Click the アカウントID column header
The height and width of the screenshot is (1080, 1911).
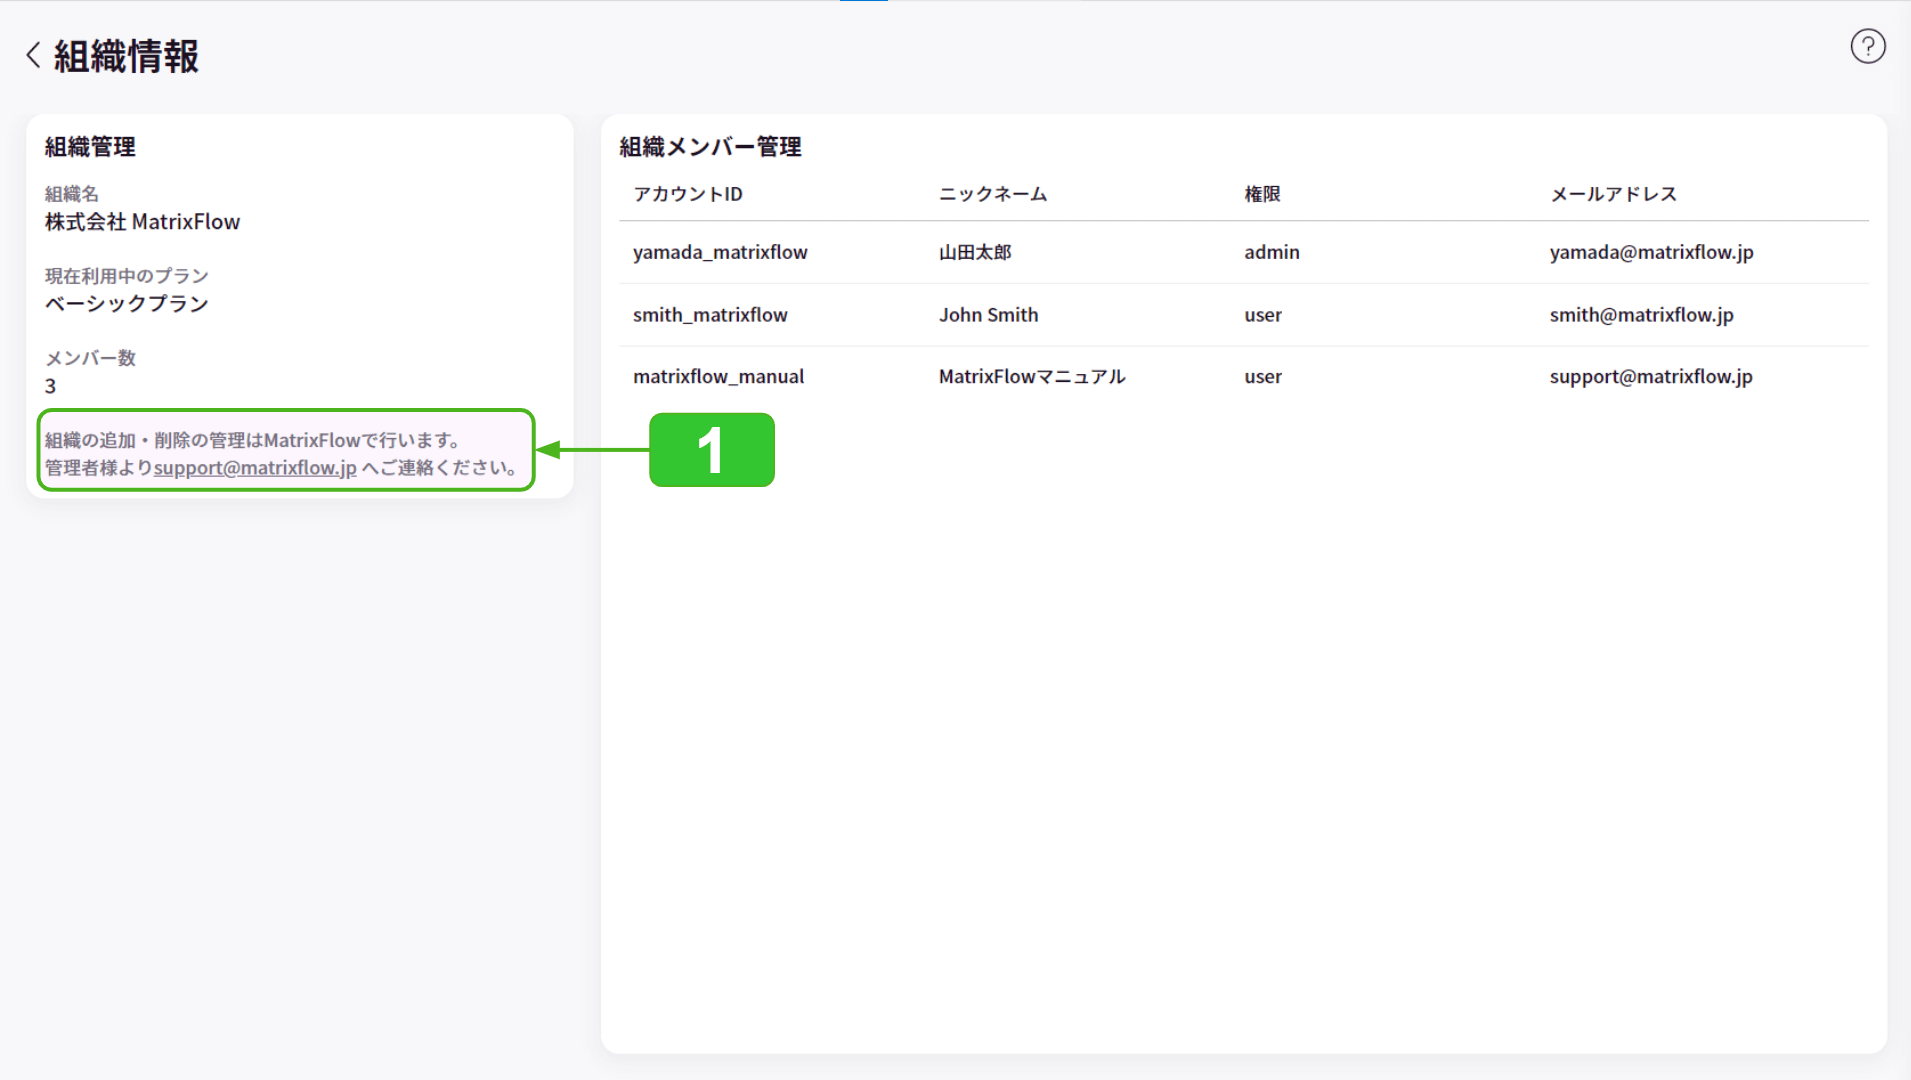pos(688,194)
